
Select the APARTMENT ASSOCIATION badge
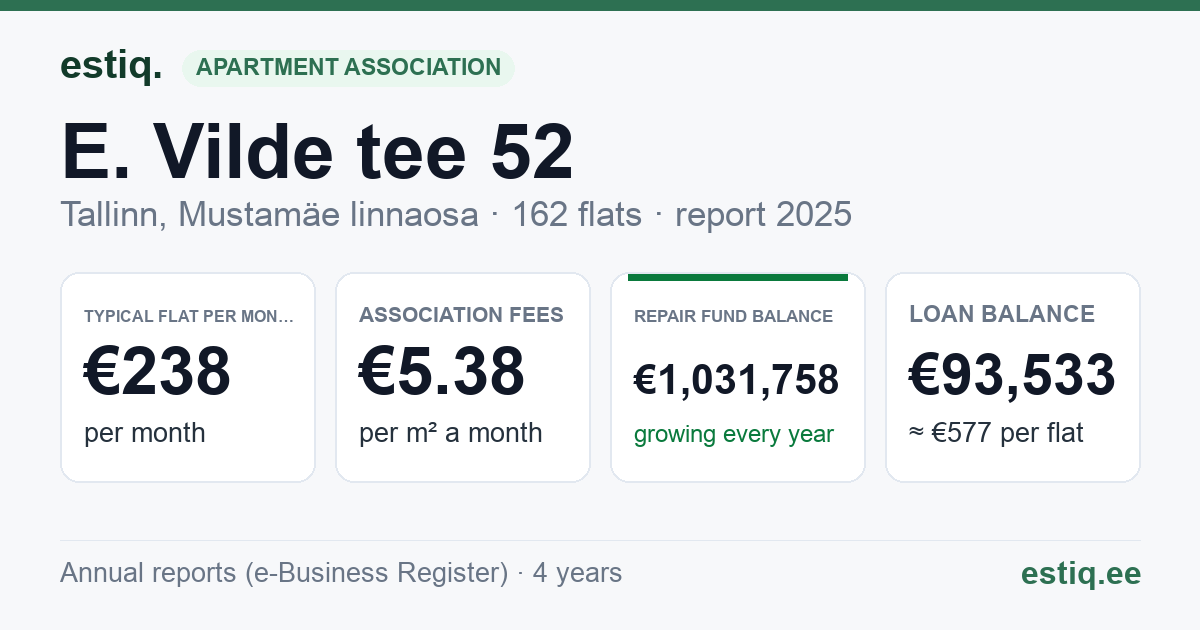click(348, 68)
